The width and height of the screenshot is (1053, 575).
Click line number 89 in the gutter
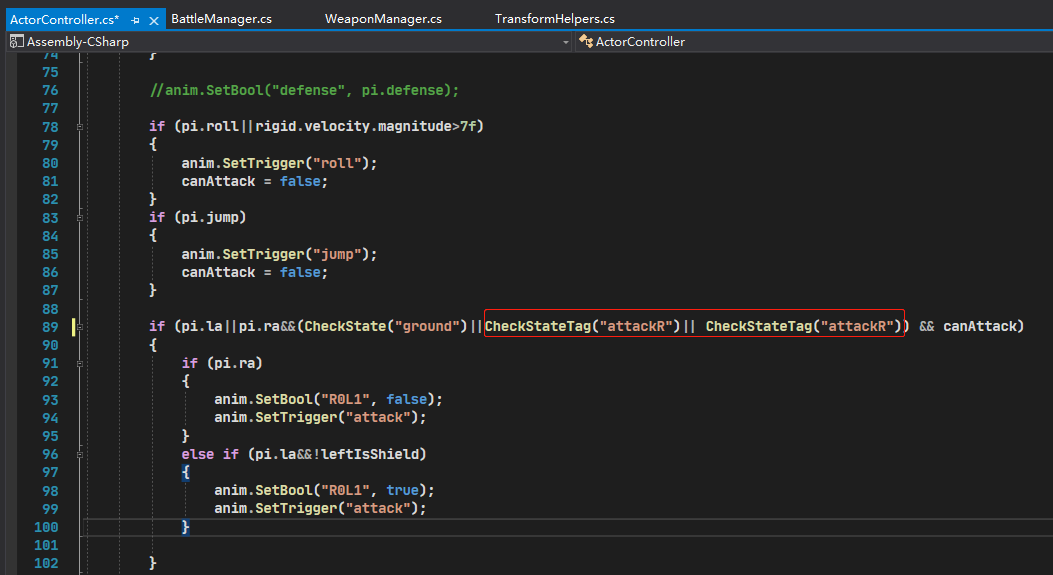coord(50,327)
